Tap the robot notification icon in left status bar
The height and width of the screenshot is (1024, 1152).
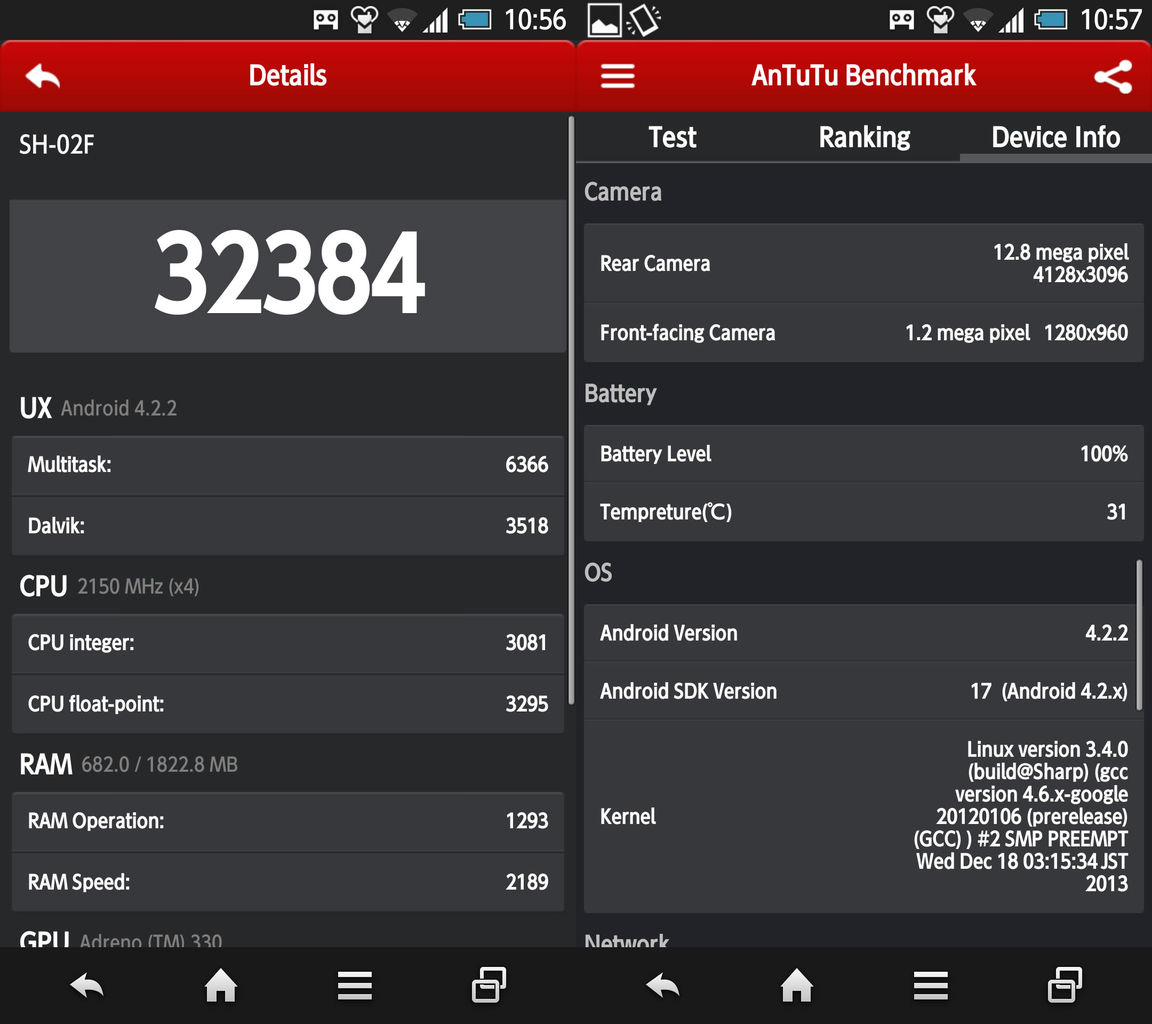(325, 20)
